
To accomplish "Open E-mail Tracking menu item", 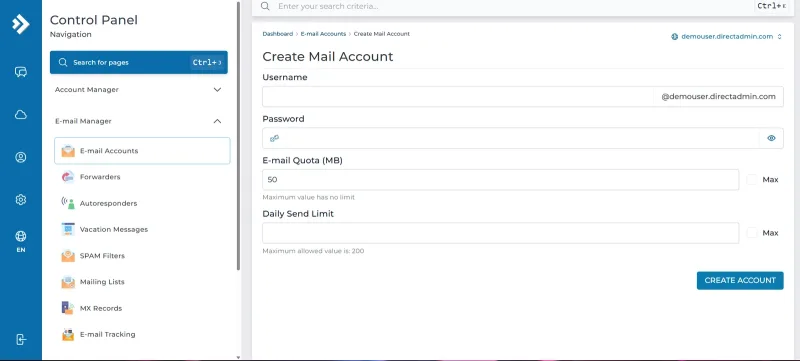I will coord(142,334).
